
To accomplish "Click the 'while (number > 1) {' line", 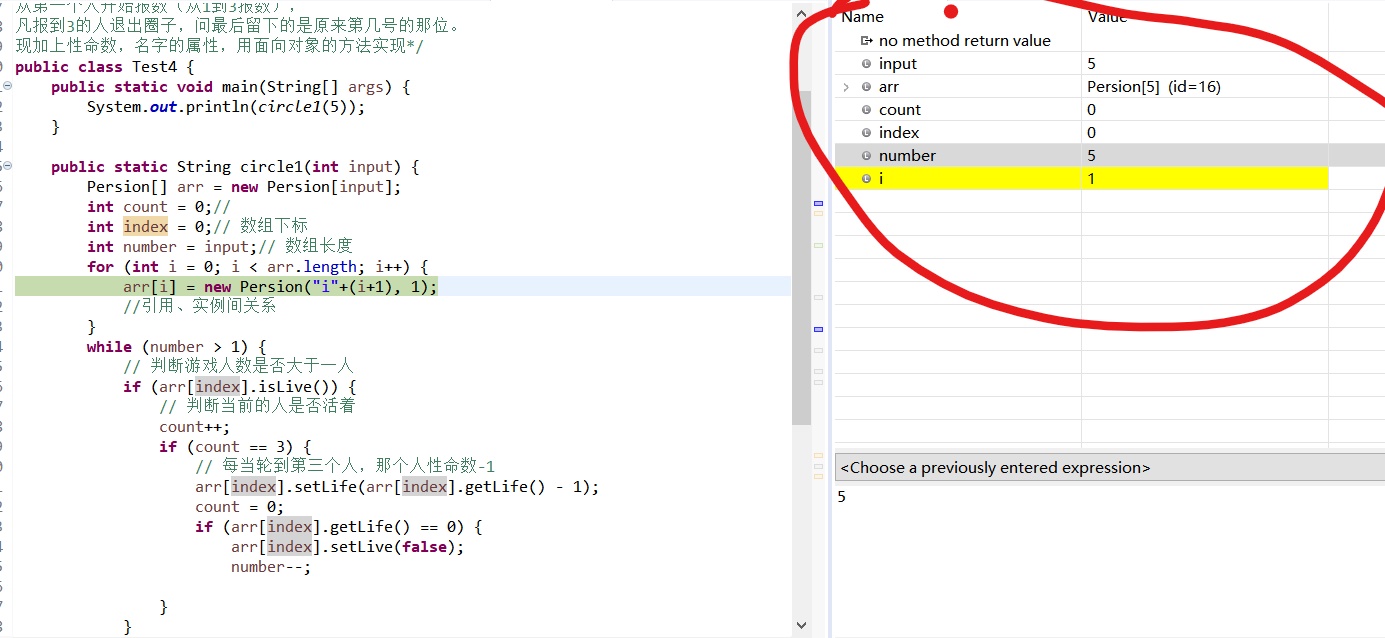I will (176, 347).
